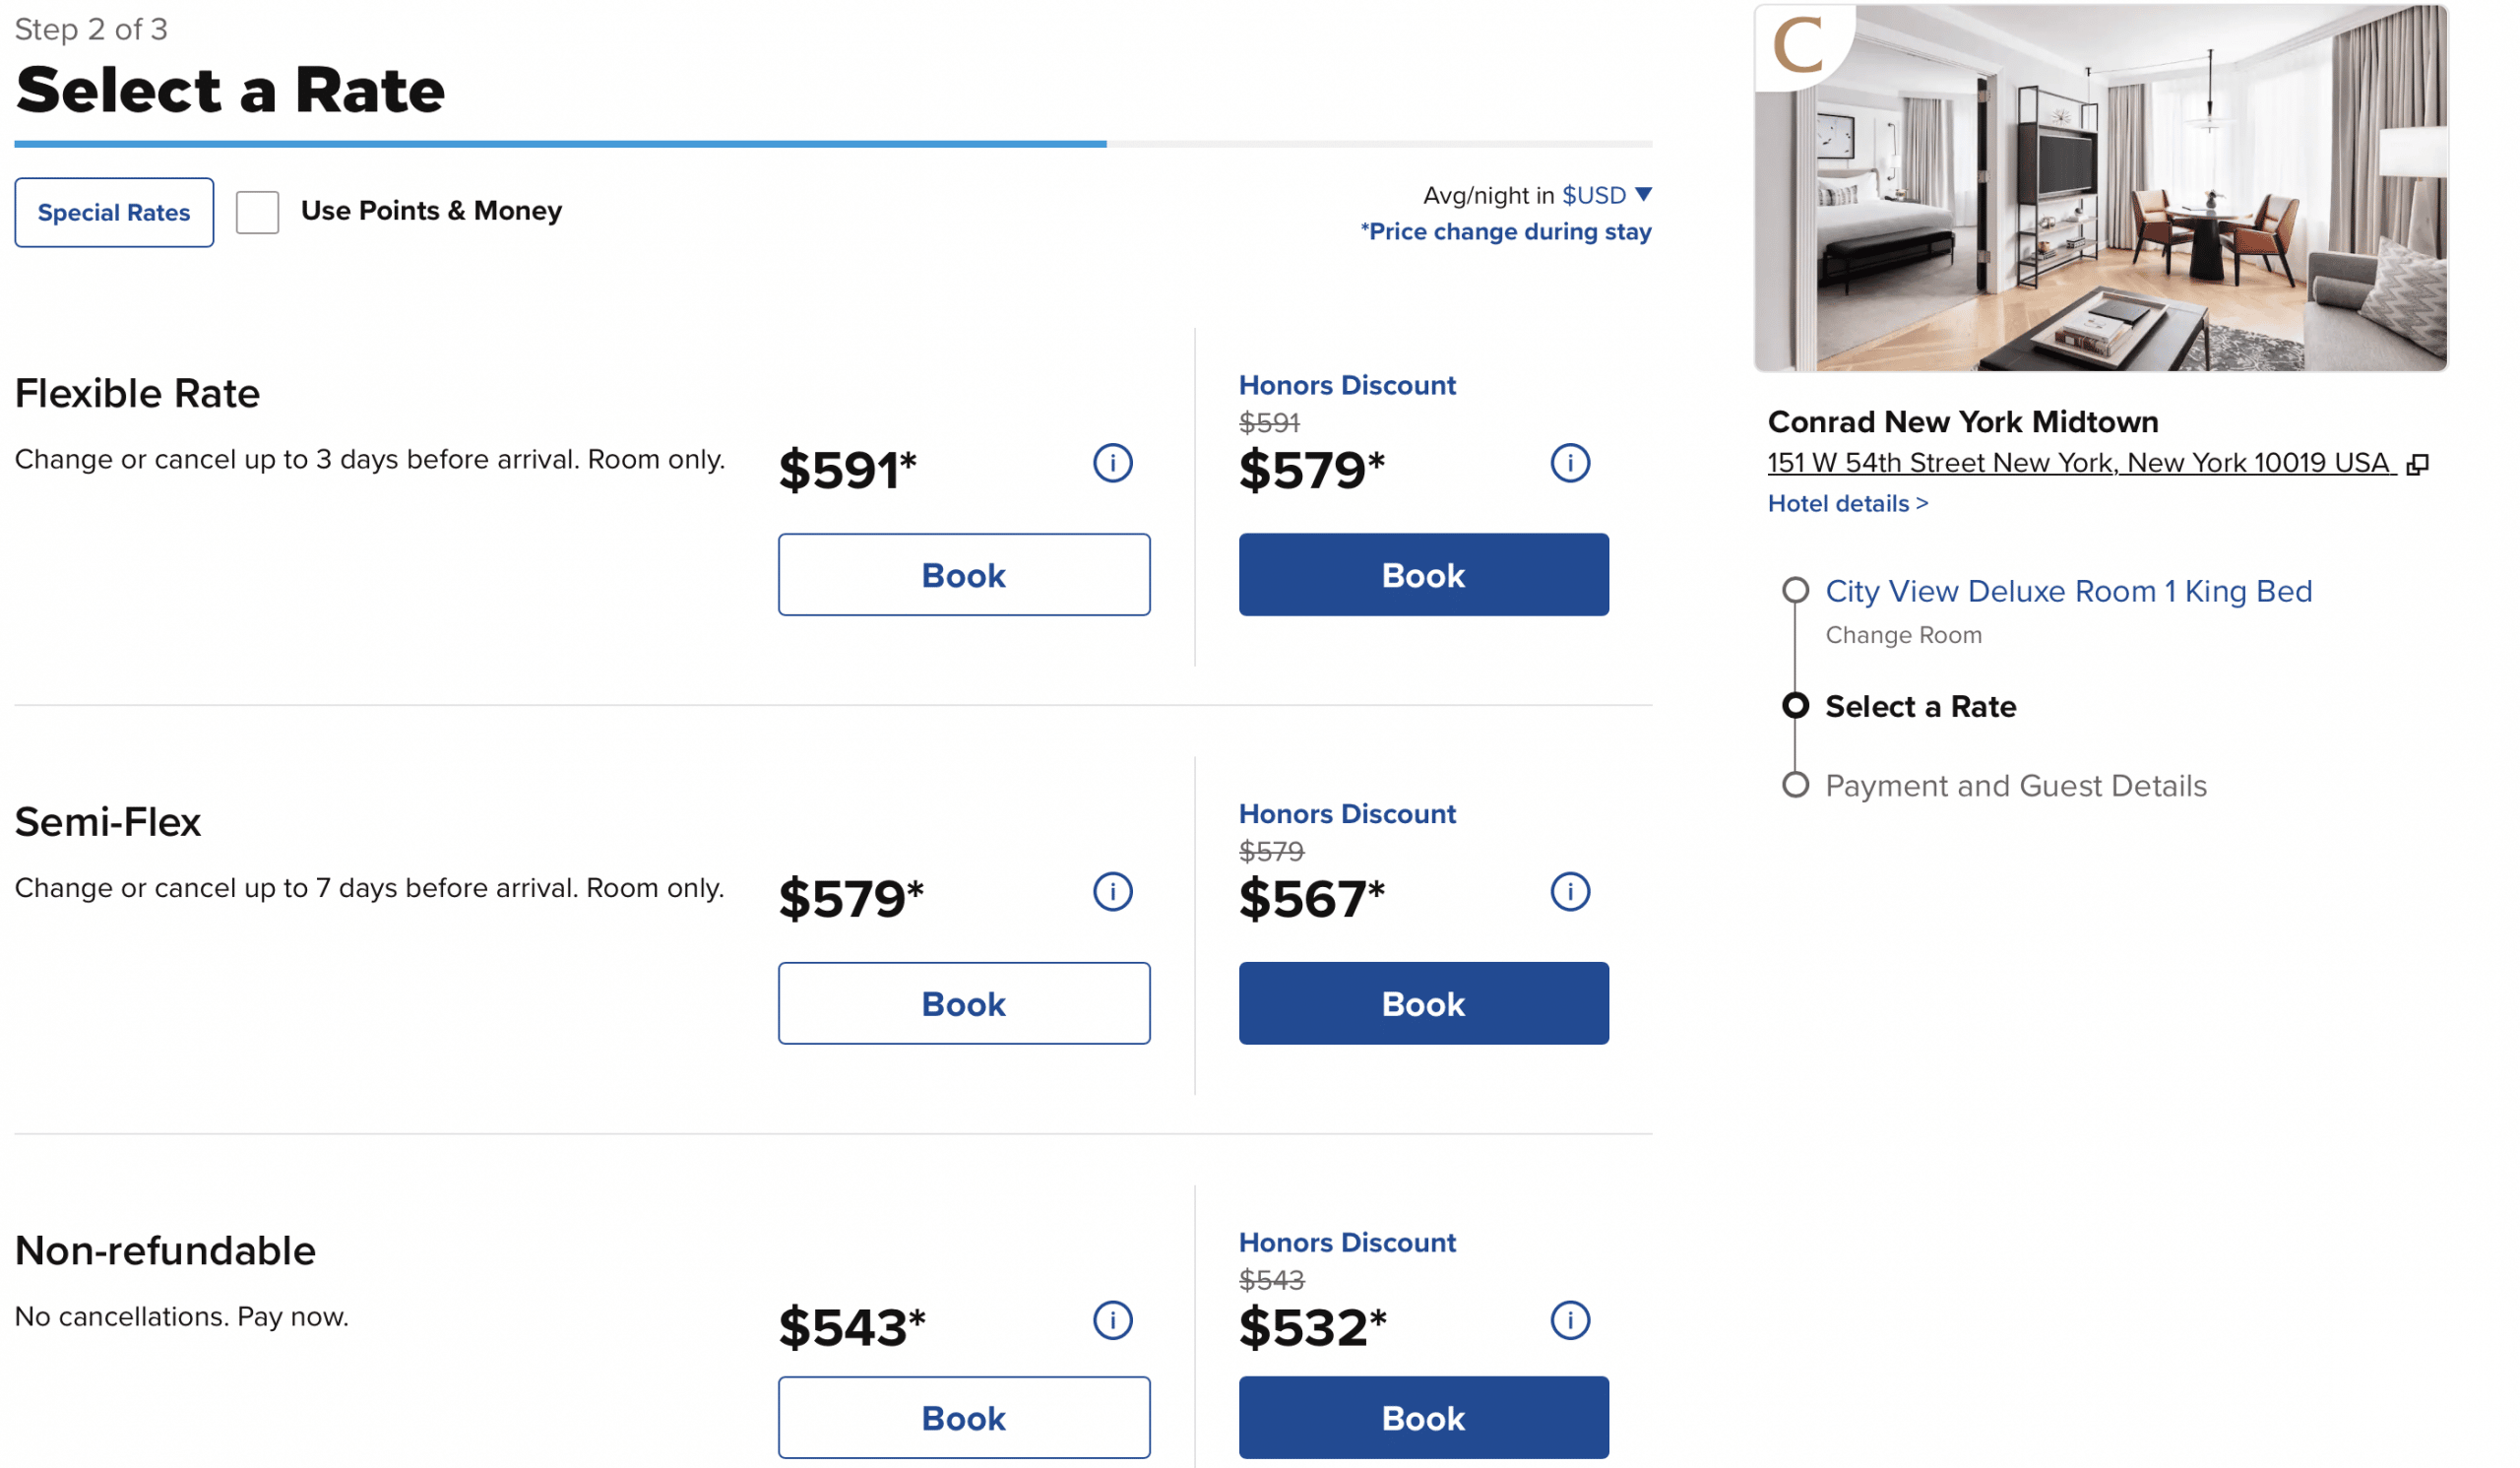This screenshot has height=1468, width=2520.
Task: Open info icon for Flexible Honors $579 price
Action: (1569, 463)
